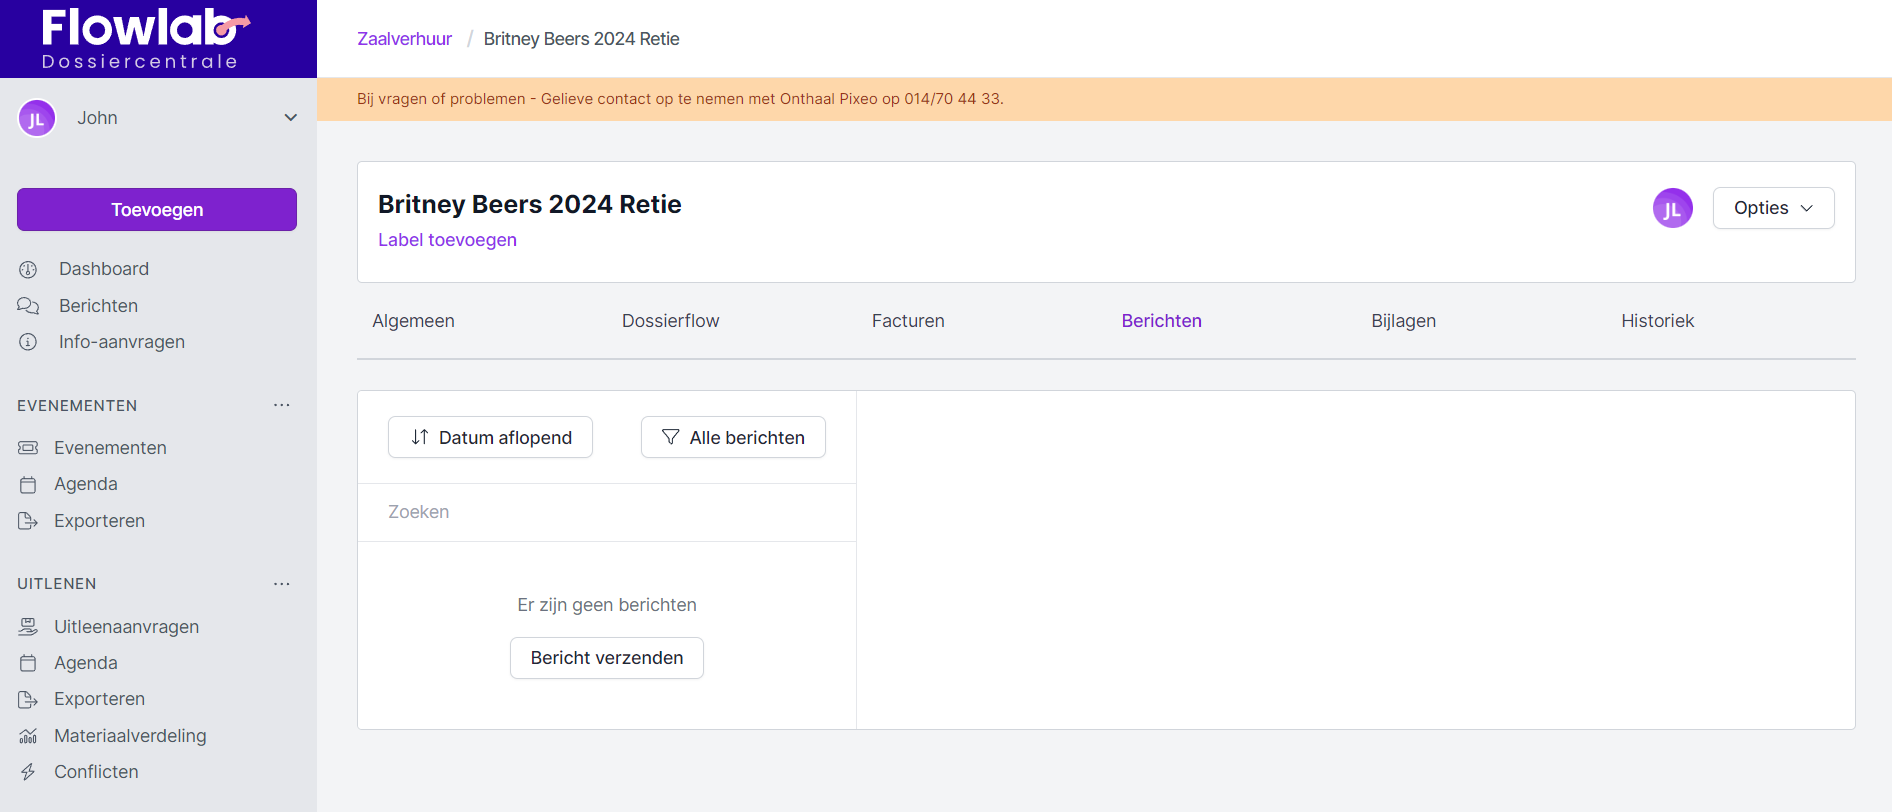Open the Opties dropdown
The height and width of the screenshot is (812, 1892).
click(1773, 208)
